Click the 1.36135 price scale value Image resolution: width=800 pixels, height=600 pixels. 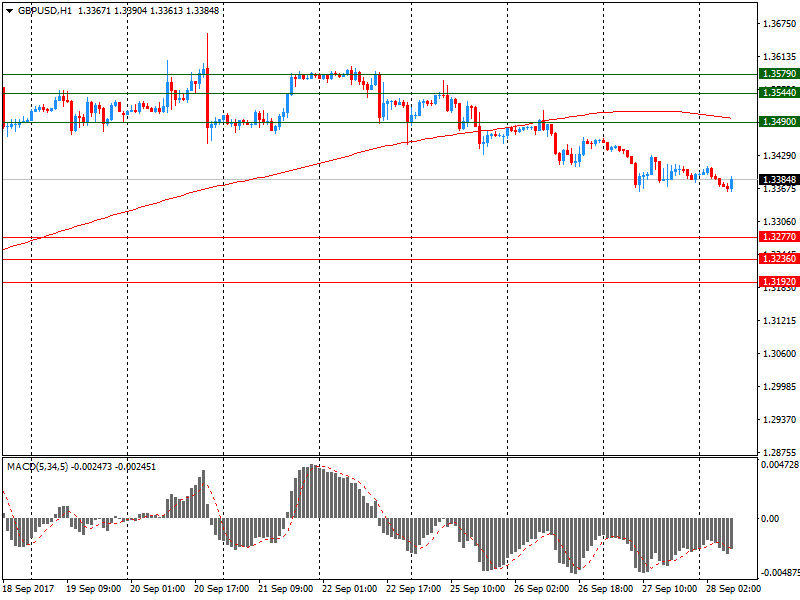(x=779, y=57)
